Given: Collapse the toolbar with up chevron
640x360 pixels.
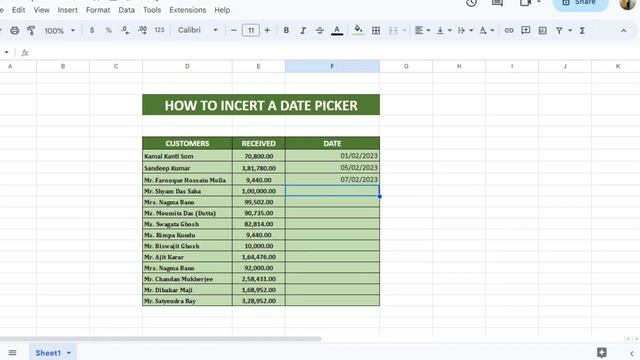Looking at the screenshot, I should click(623, 31).
